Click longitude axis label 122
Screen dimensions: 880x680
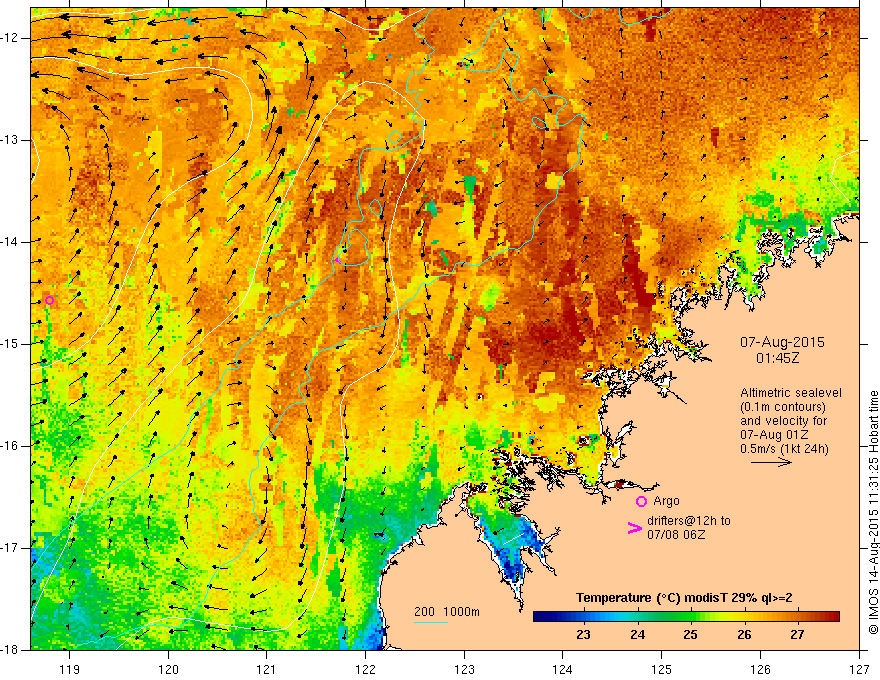click(x=365, y=669)
